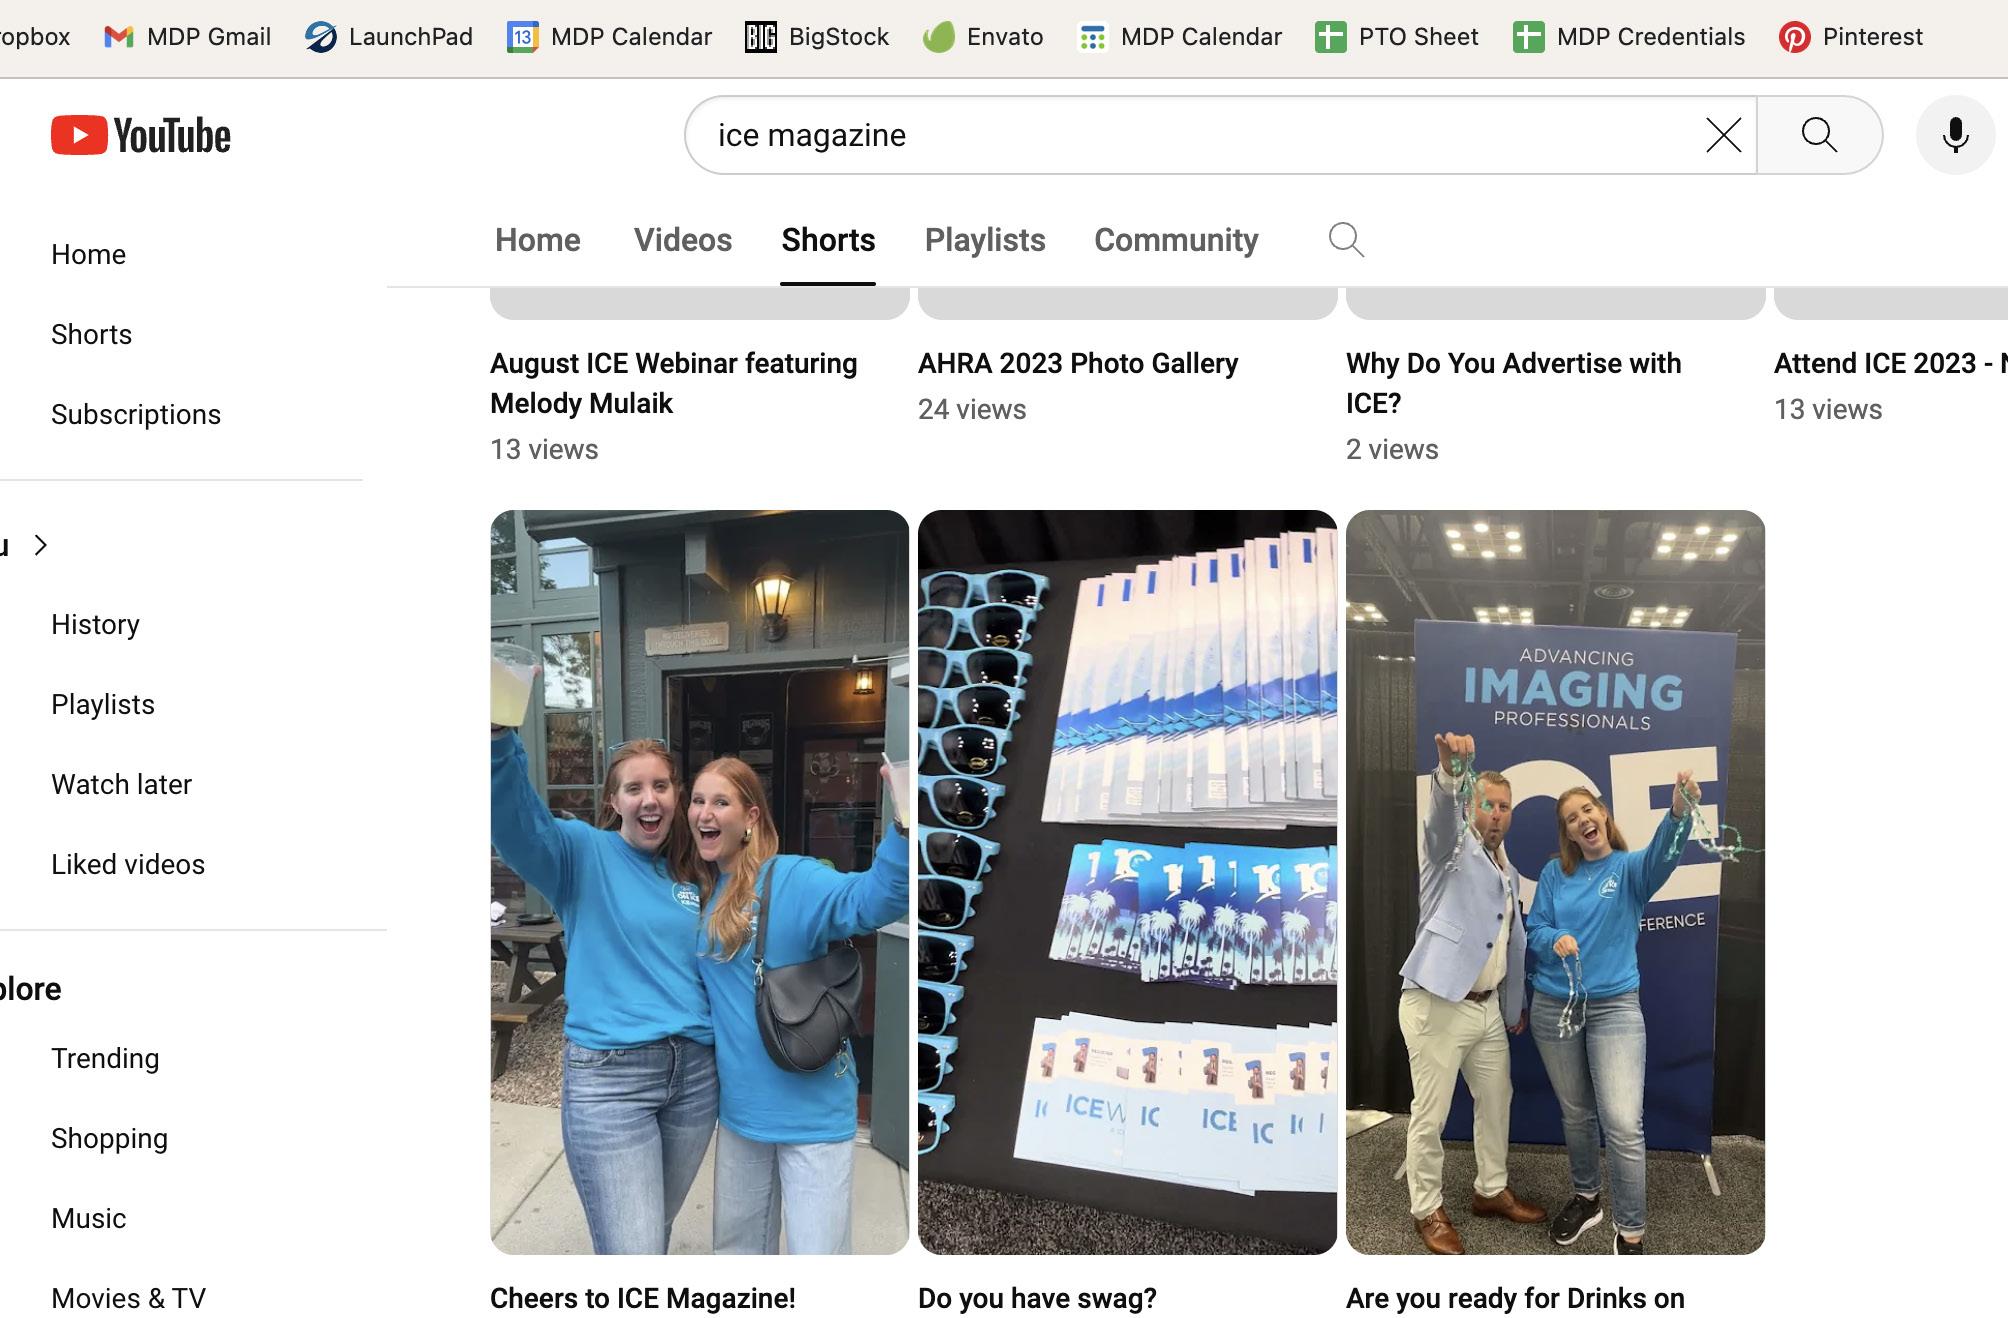Screen dimensions: 2008x1318
Task: Open MDP Gmail bookmark
Action: pos(188,37)
